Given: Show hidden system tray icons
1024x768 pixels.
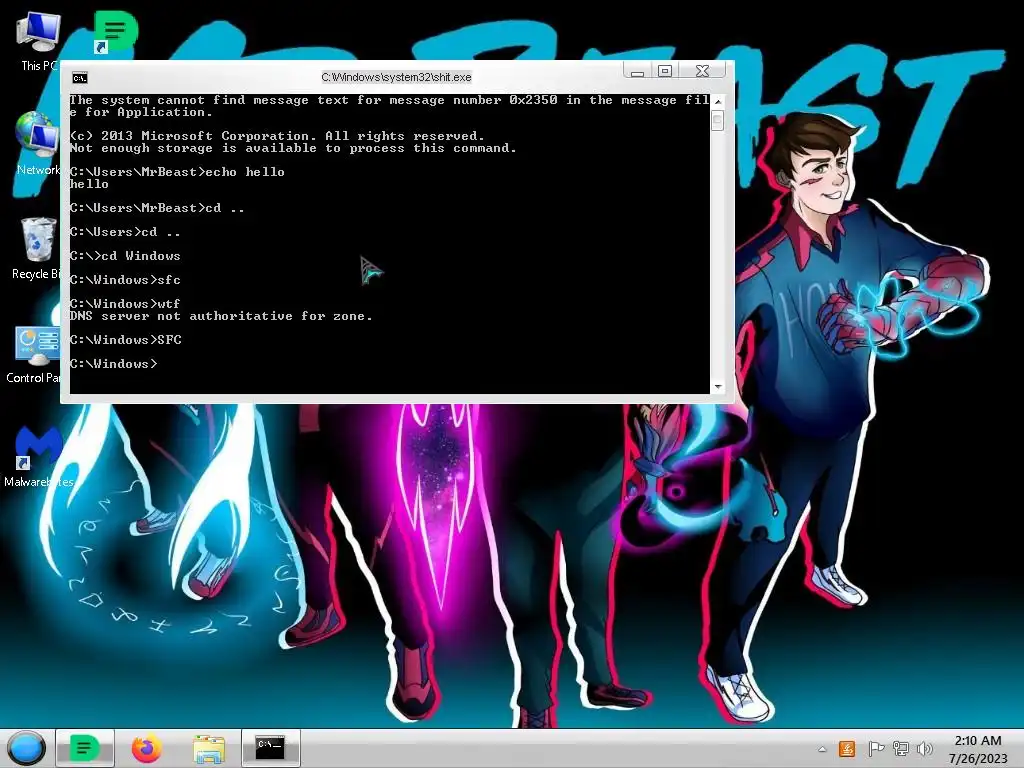Looking at the screenshot, I should tap(822, 750).
